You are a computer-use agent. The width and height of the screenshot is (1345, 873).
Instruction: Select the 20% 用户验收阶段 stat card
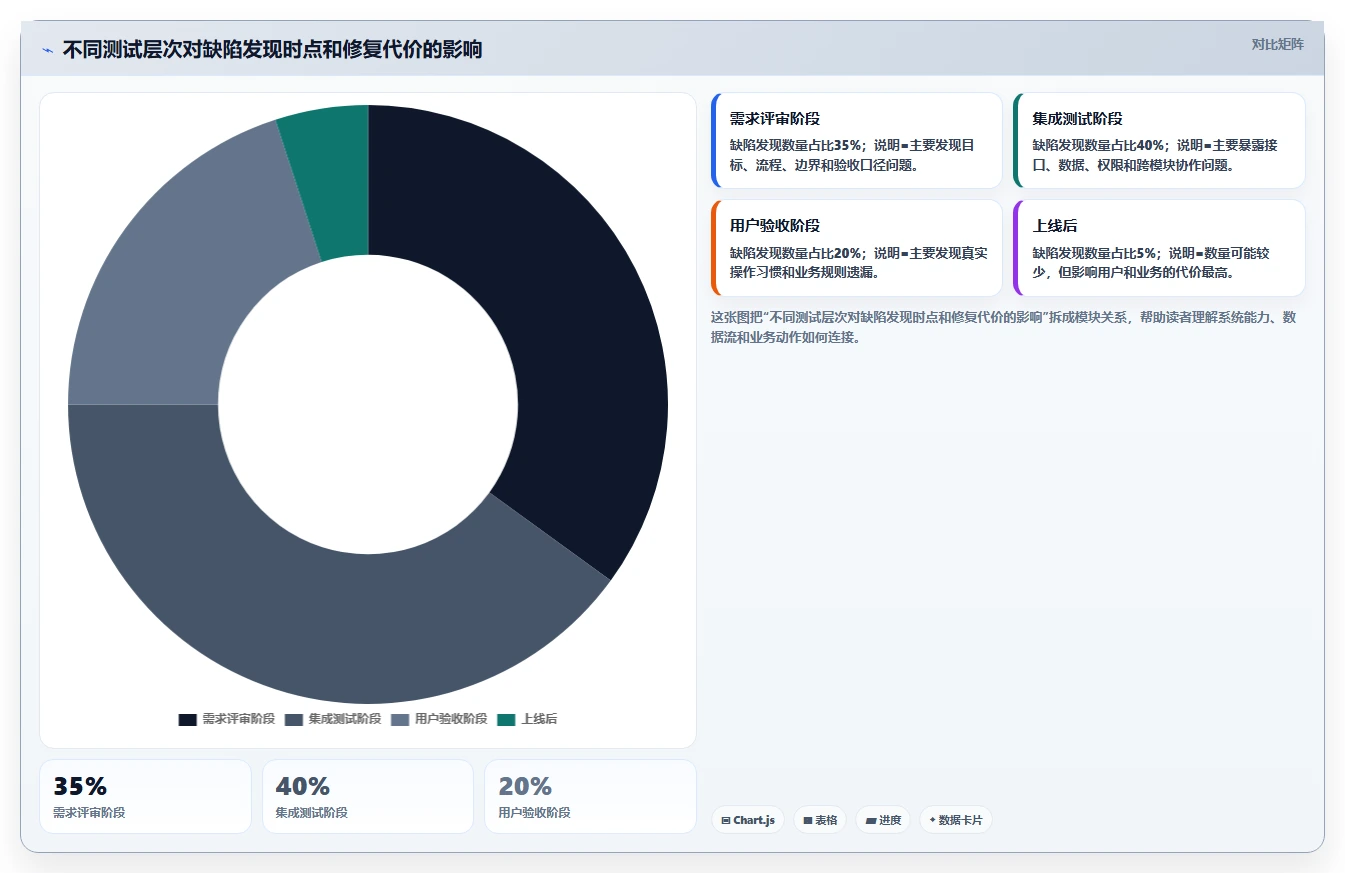pos(590,796)
